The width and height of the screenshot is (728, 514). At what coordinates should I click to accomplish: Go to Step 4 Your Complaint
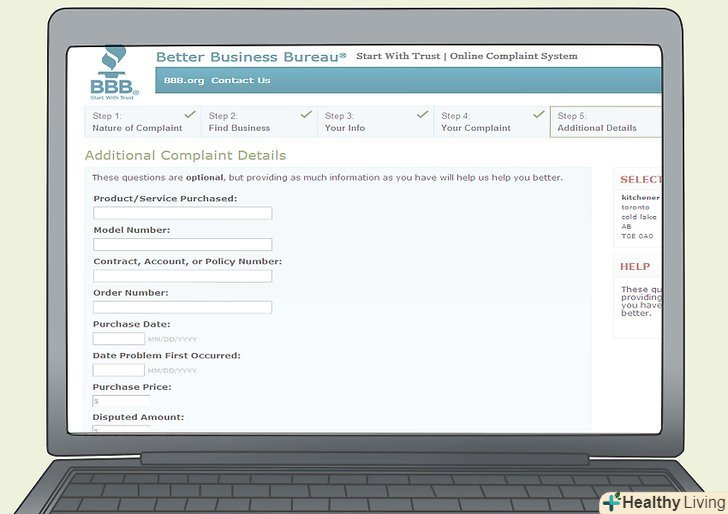pyautogui.click(x=491, y=122)
